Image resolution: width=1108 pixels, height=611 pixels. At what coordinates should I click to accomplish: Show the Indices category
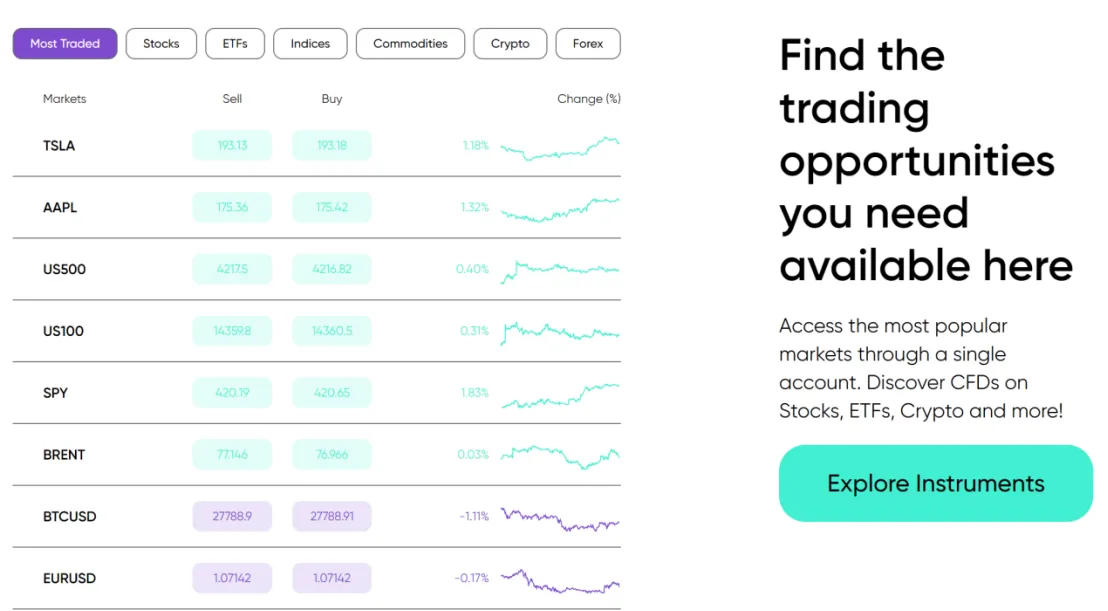(x=310, y=44)
